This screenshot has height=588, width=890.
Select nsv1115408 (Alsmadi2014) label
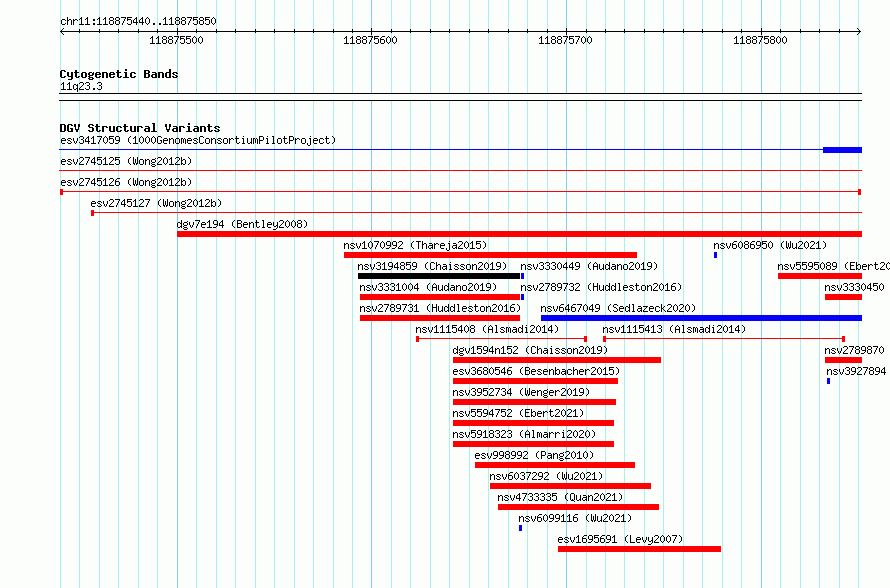pos(487,329)
